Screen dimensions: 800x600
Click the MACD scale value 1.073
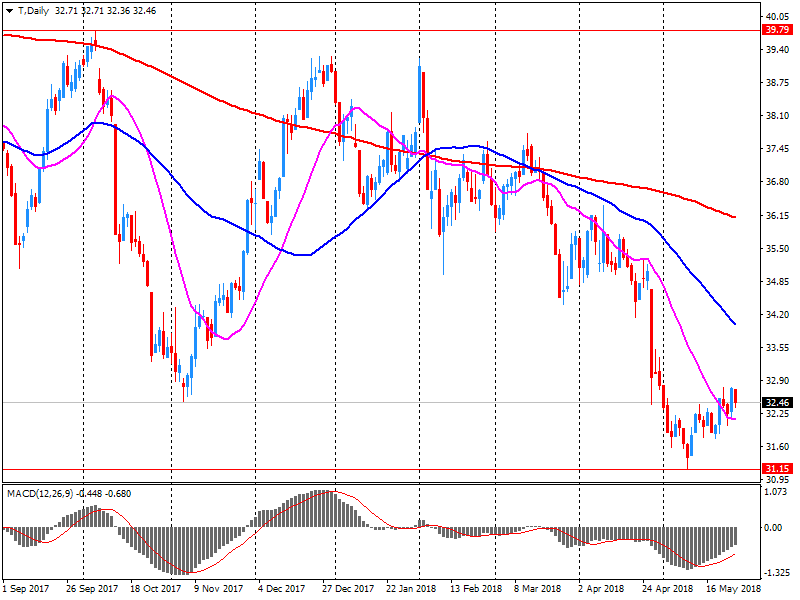pyautogui.click(x=776, y=492)
